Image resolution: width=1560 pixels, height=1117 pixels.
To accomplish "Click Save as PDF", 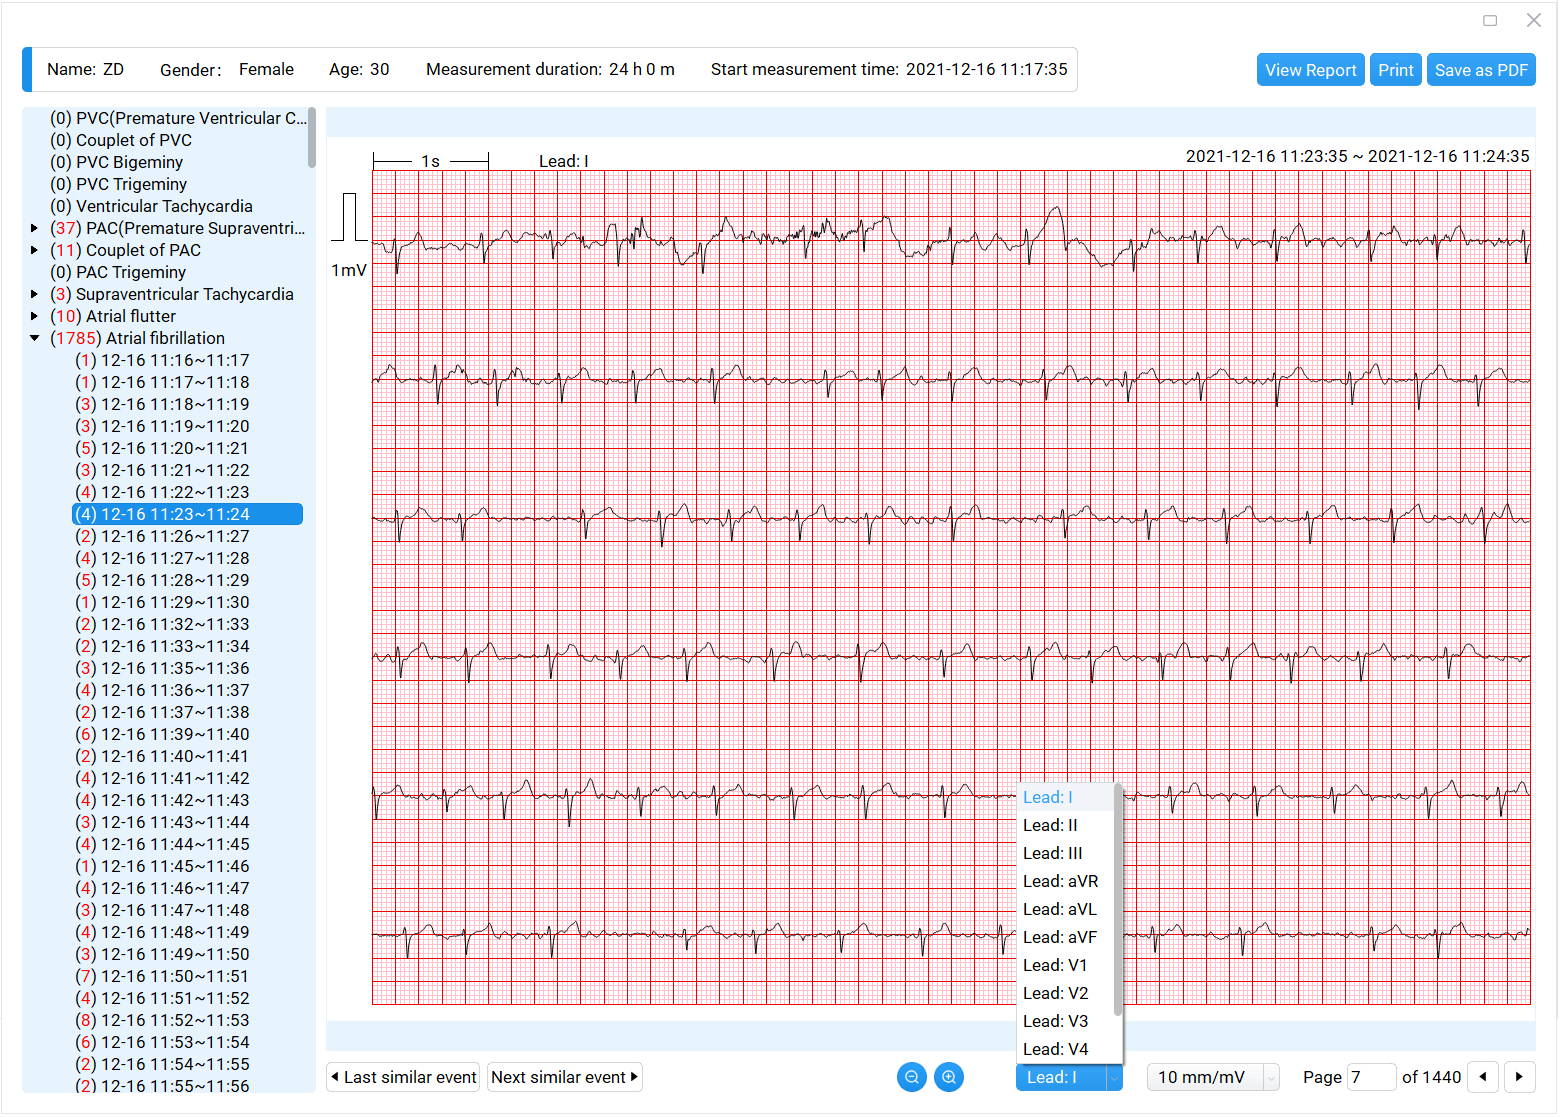I will 1481,69.
